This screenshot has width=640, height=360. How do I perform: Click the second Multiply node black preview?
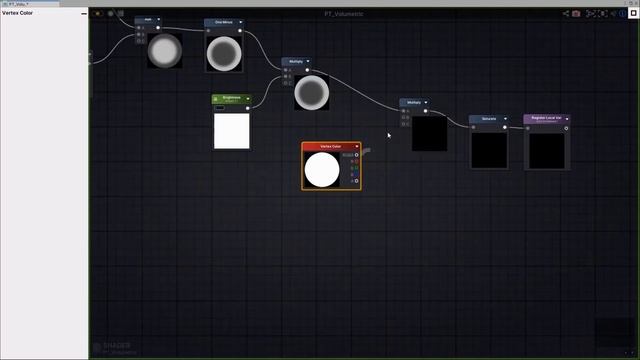(429, 133)
